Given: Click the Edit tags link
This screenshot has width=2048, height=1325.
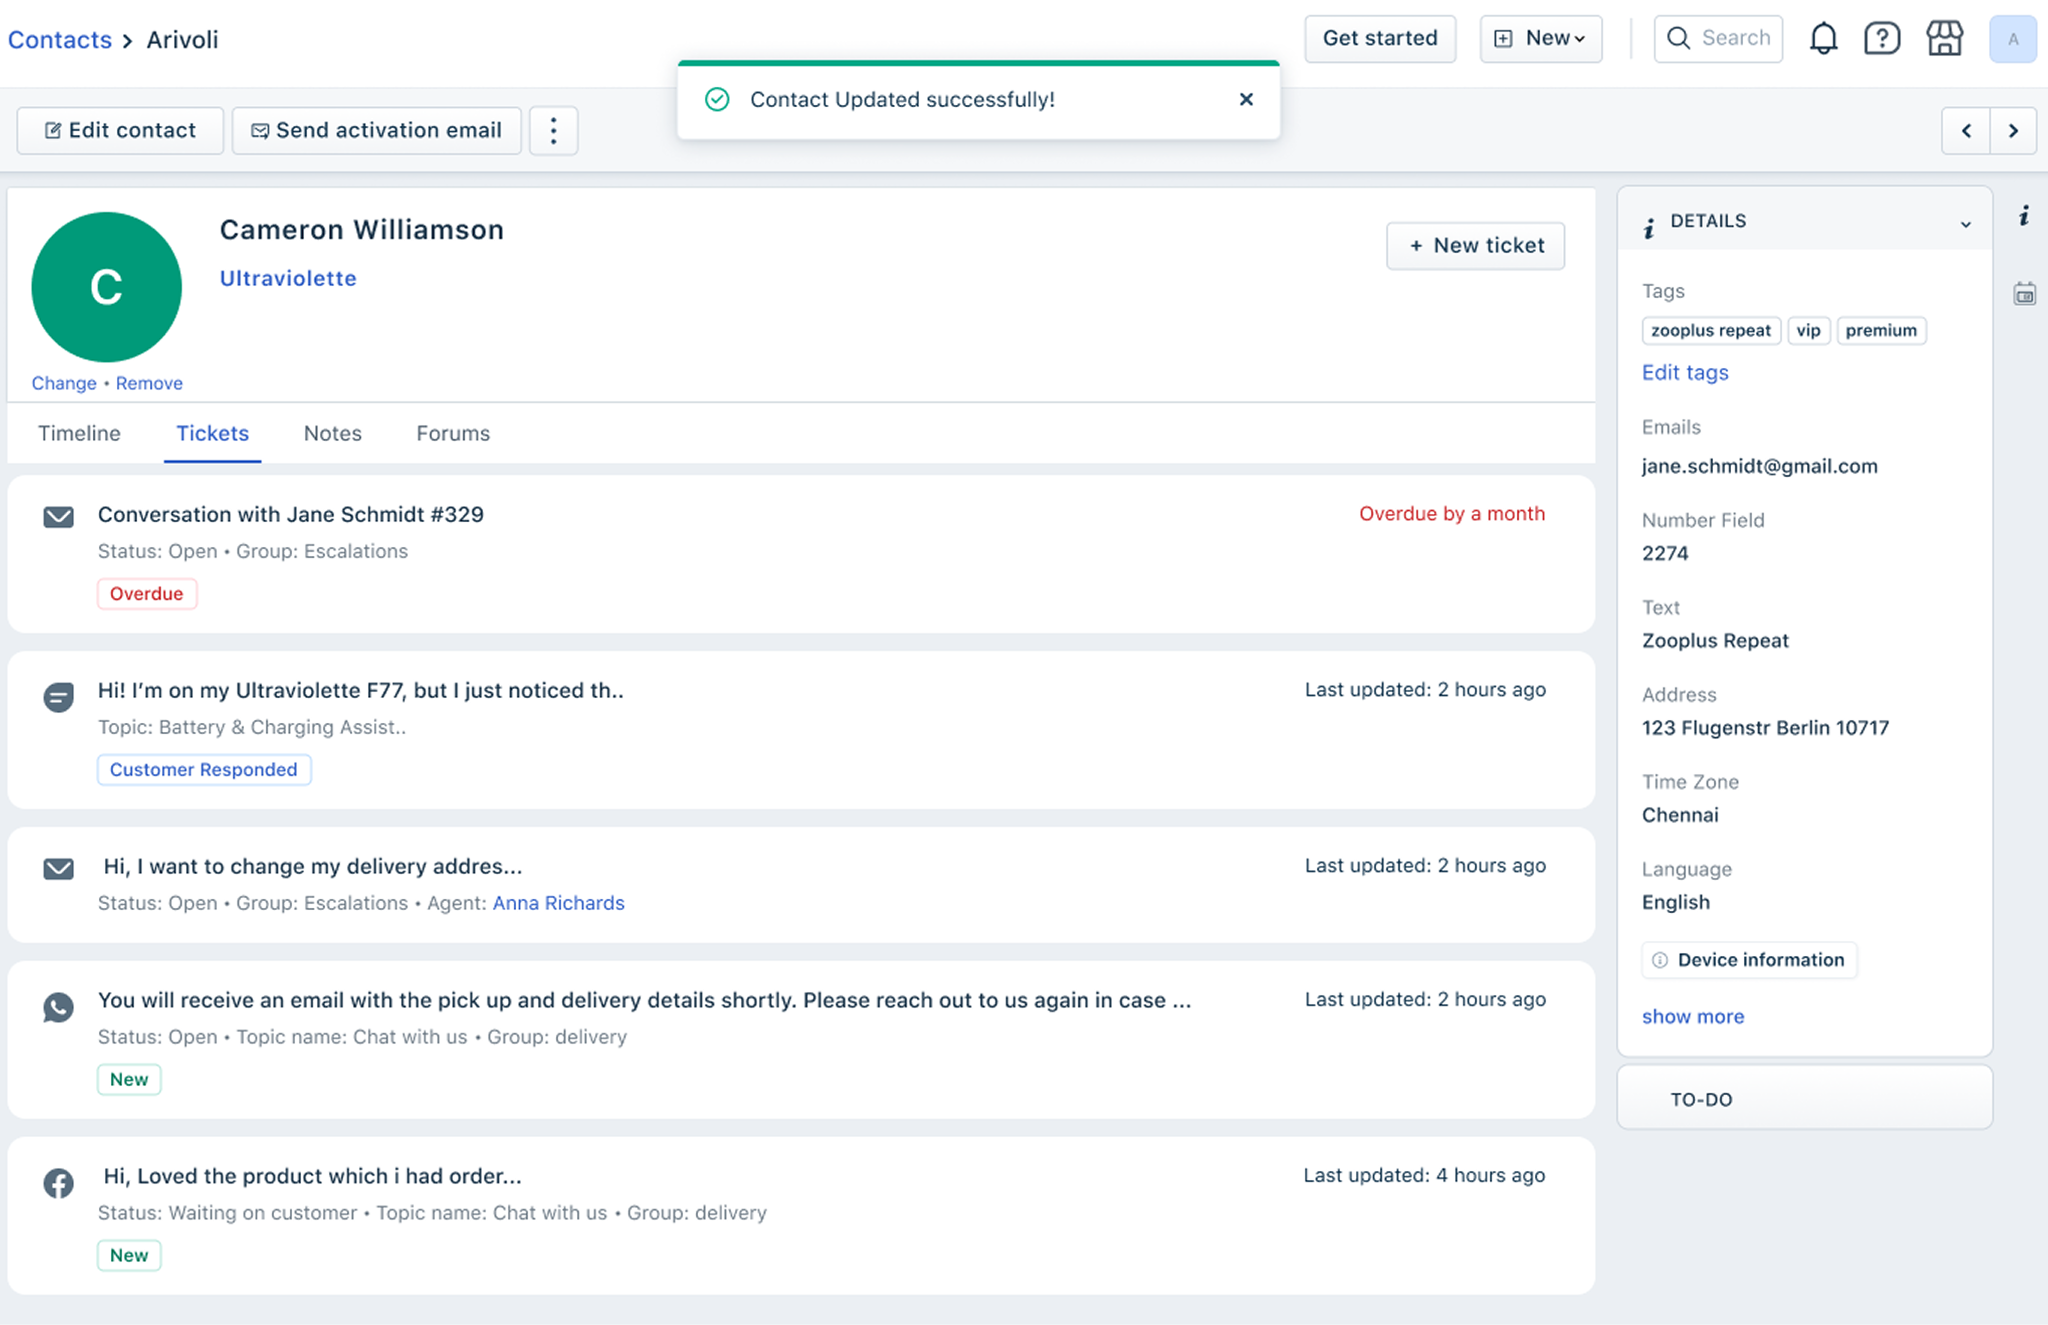Looking at the screenshot, I should (x=1684, y=372).
